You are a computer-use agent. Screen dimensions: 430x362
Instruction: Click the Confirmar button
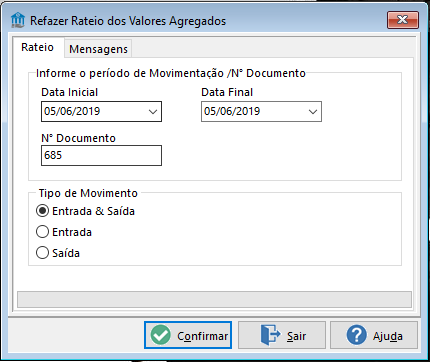tap(188, 335)
